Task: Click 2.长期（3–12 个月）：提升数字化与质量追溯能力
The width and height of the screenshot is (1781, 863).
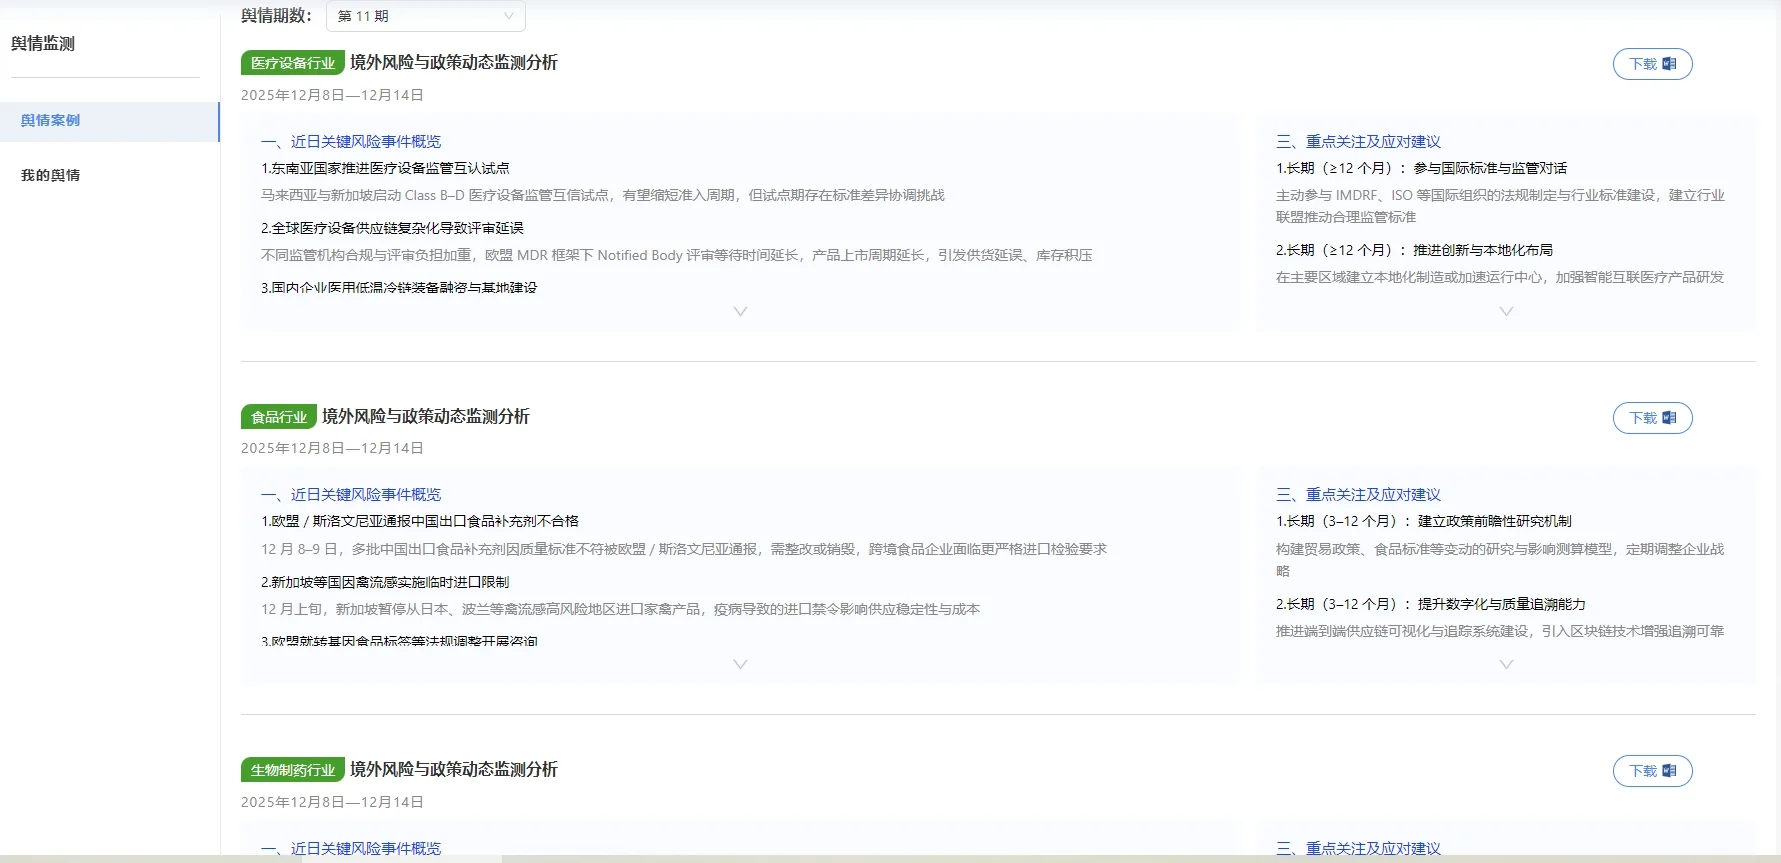Action: coord(1431,604)
